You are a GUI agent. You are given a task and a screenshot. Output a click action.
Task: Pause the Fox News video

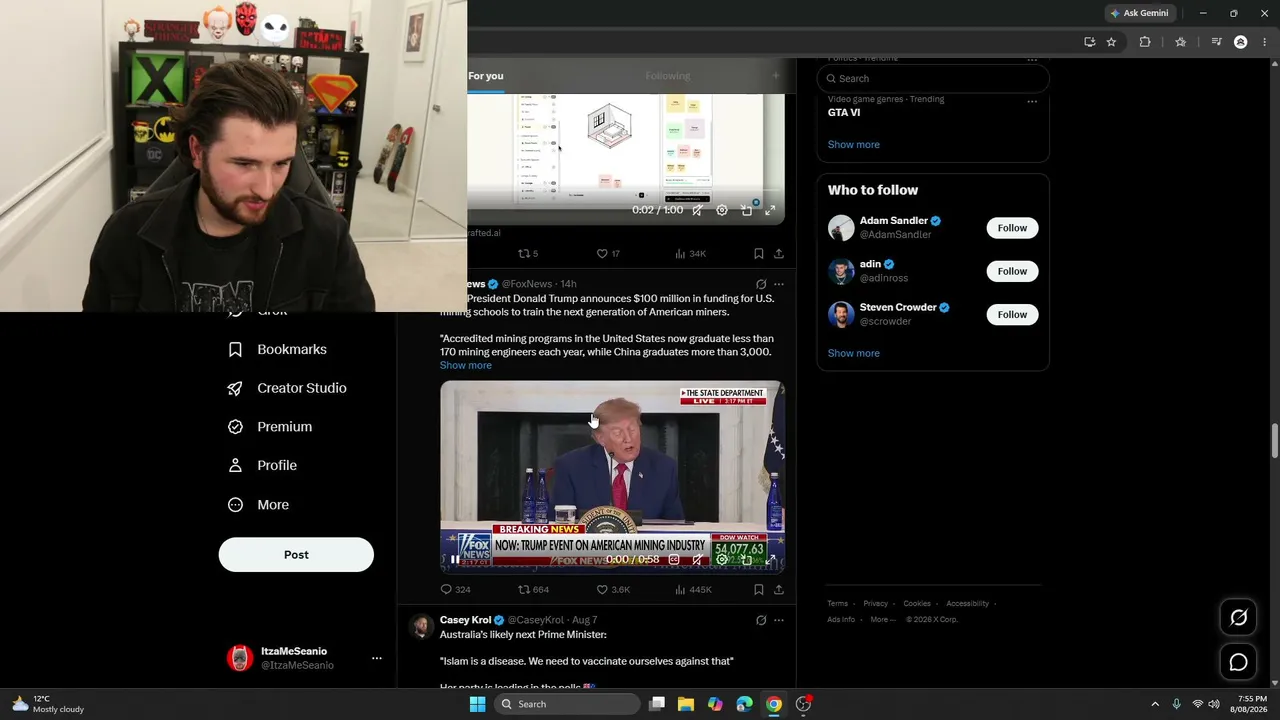pos(455,560)
